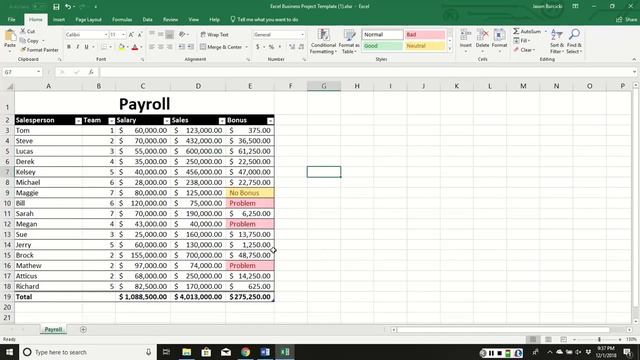Switch to Normal view in status bar
This screenshot has width=640, height=360.
(x=533, y=340)
